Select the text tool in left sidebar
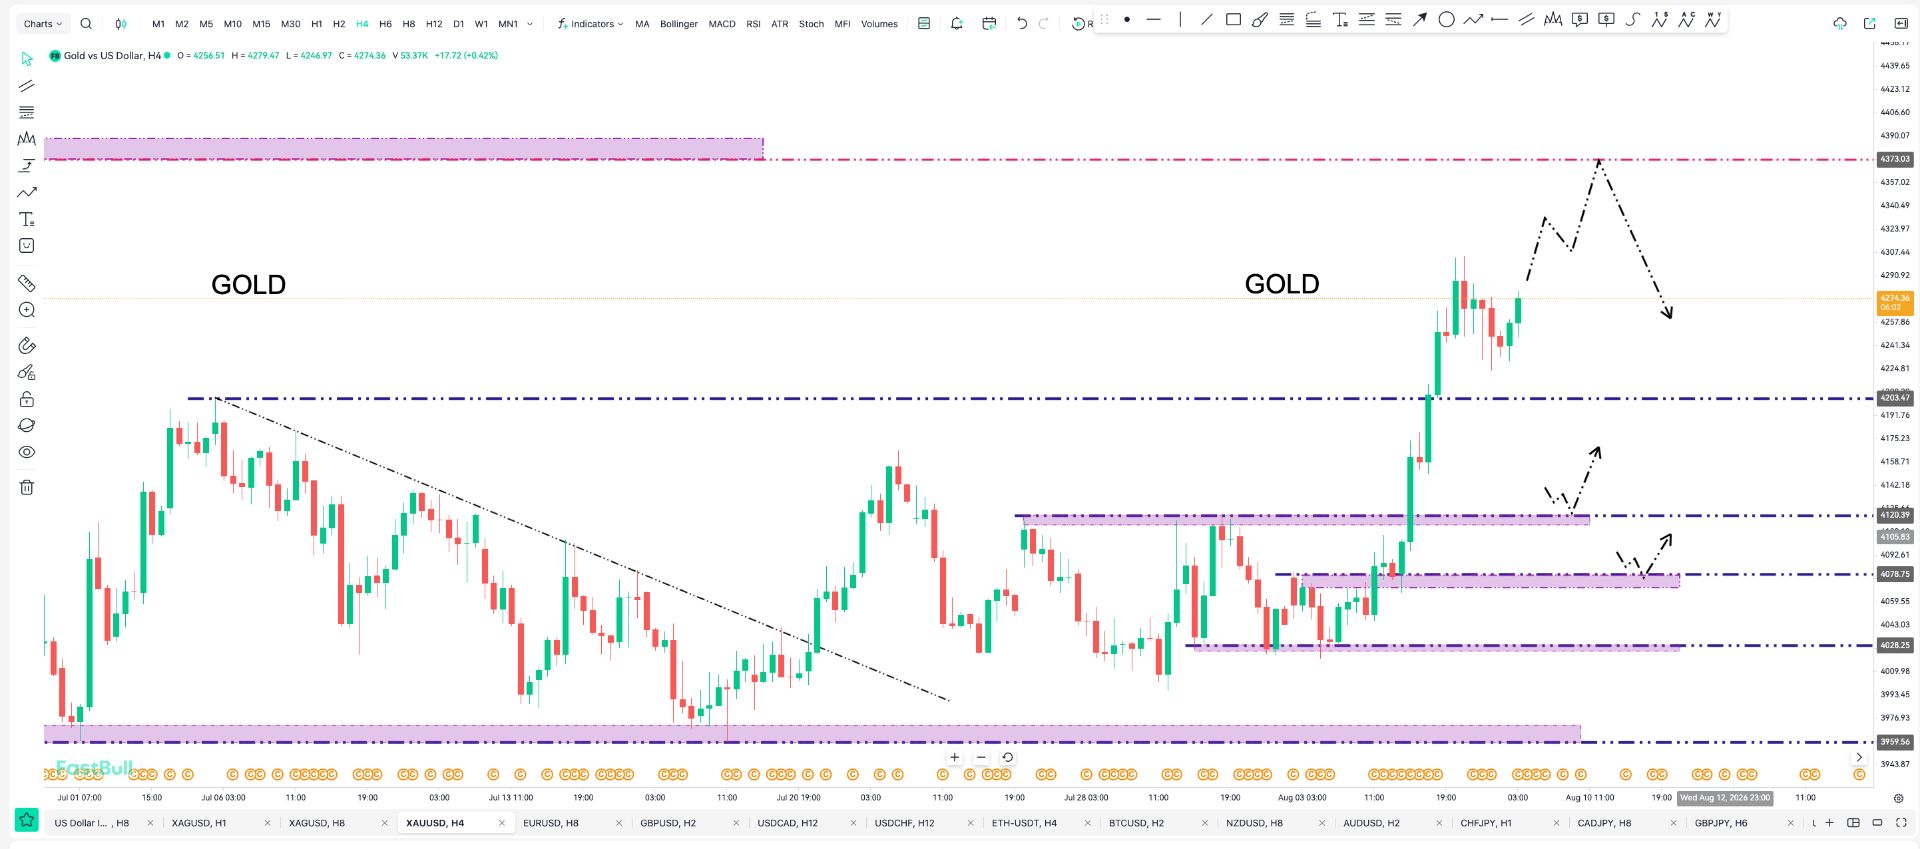 click(27, 219)
